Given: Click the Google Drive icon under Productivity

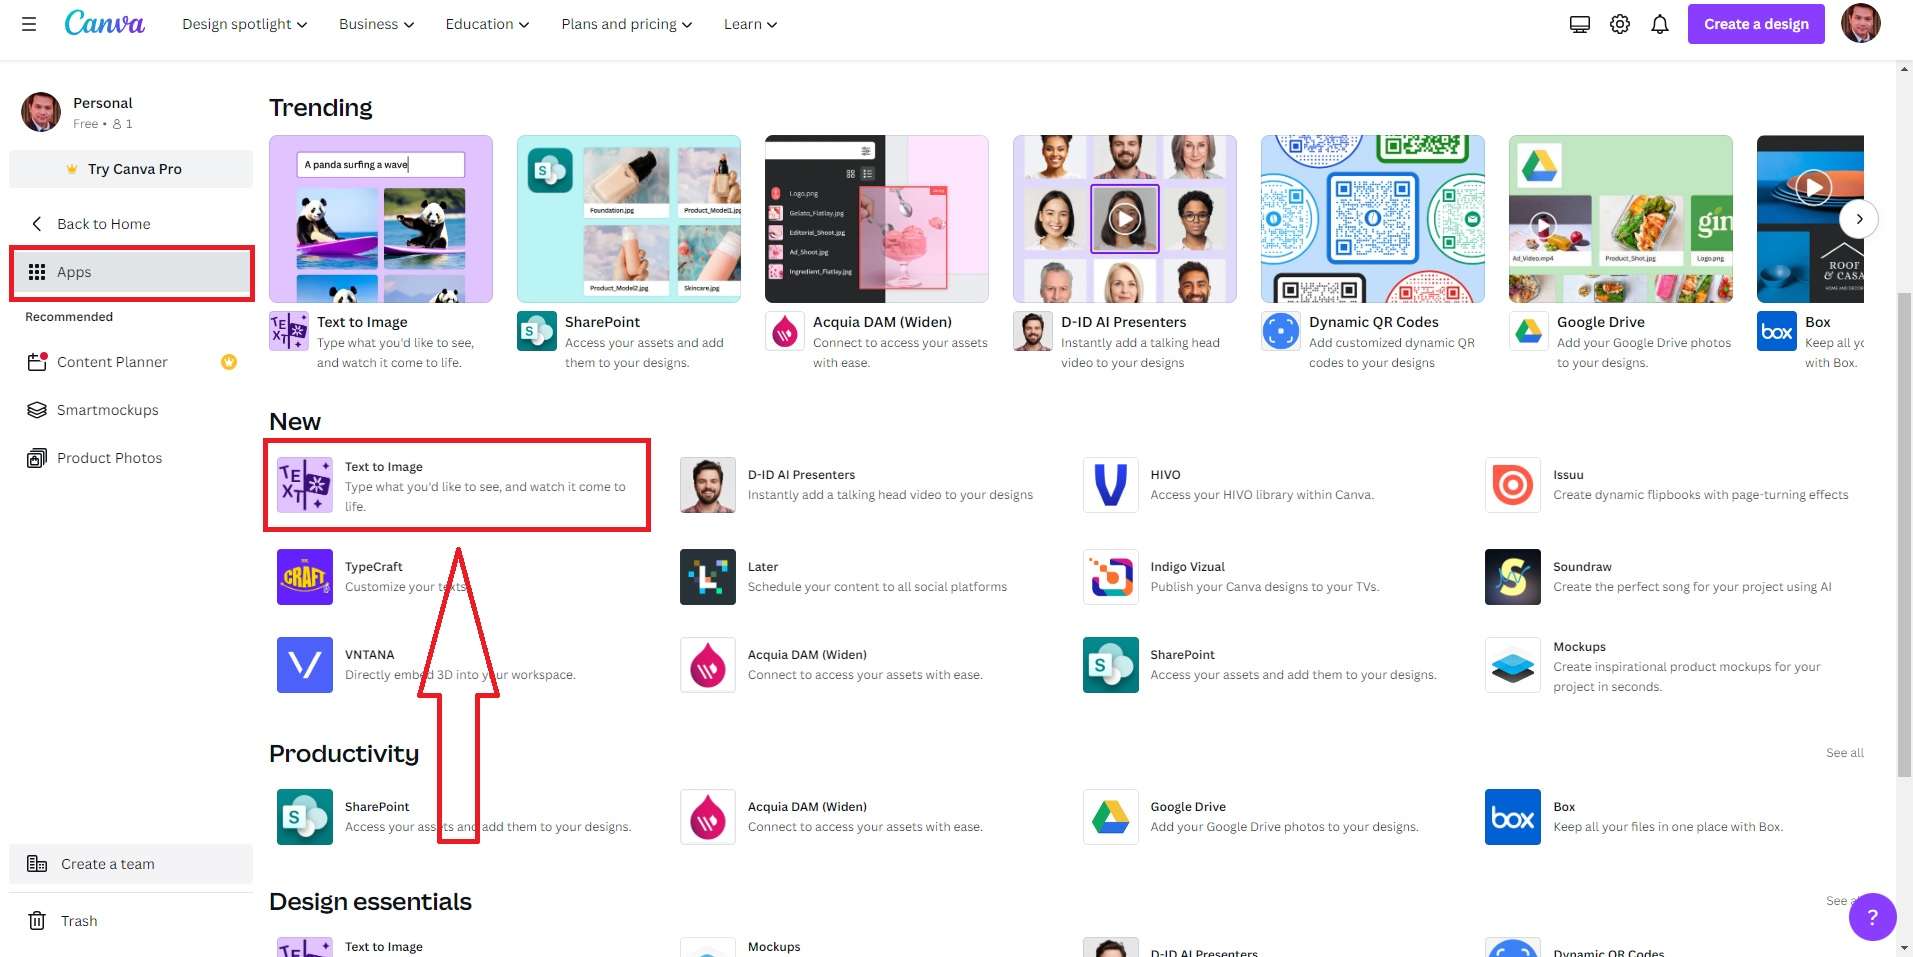Looking at the screenshot, I should click(x=1111, y=817).
